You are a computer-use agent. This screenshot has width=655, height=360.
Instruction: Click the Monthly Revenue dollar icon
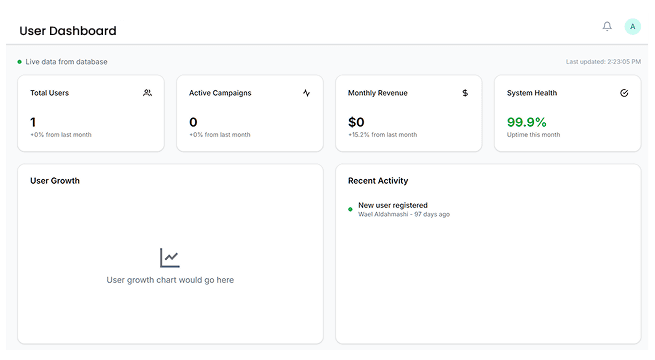(465, 93)
